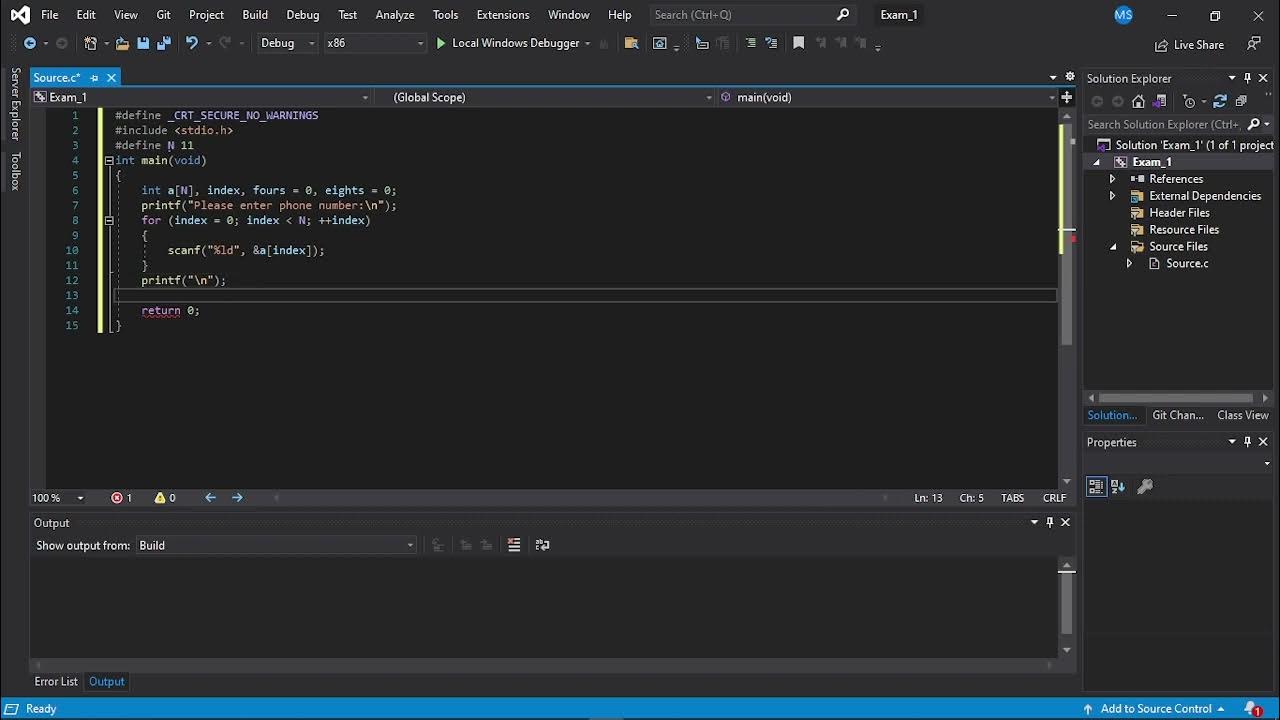Click Add to Source Control button
The width and height of the screenshot is (1280, 720).
[1154, 709]
